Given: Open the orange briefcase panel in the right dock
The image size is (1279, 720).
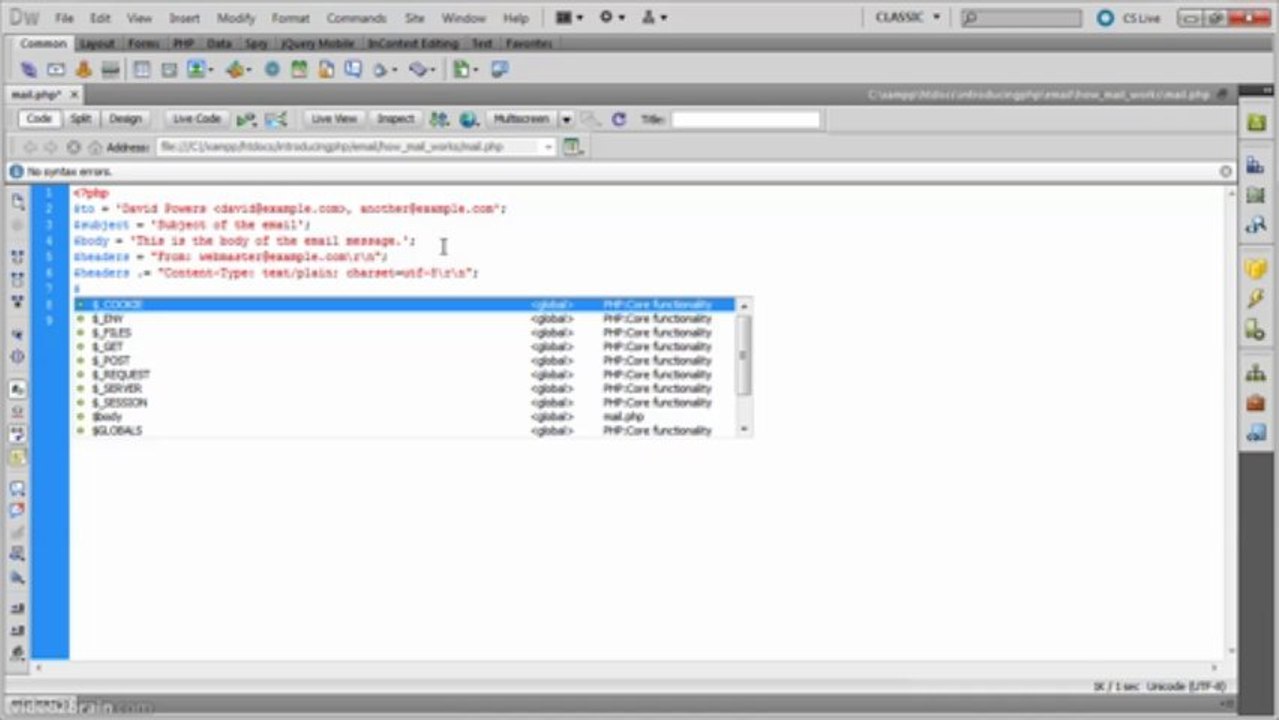Looking at the screenshot, I should pos(1255,403).
